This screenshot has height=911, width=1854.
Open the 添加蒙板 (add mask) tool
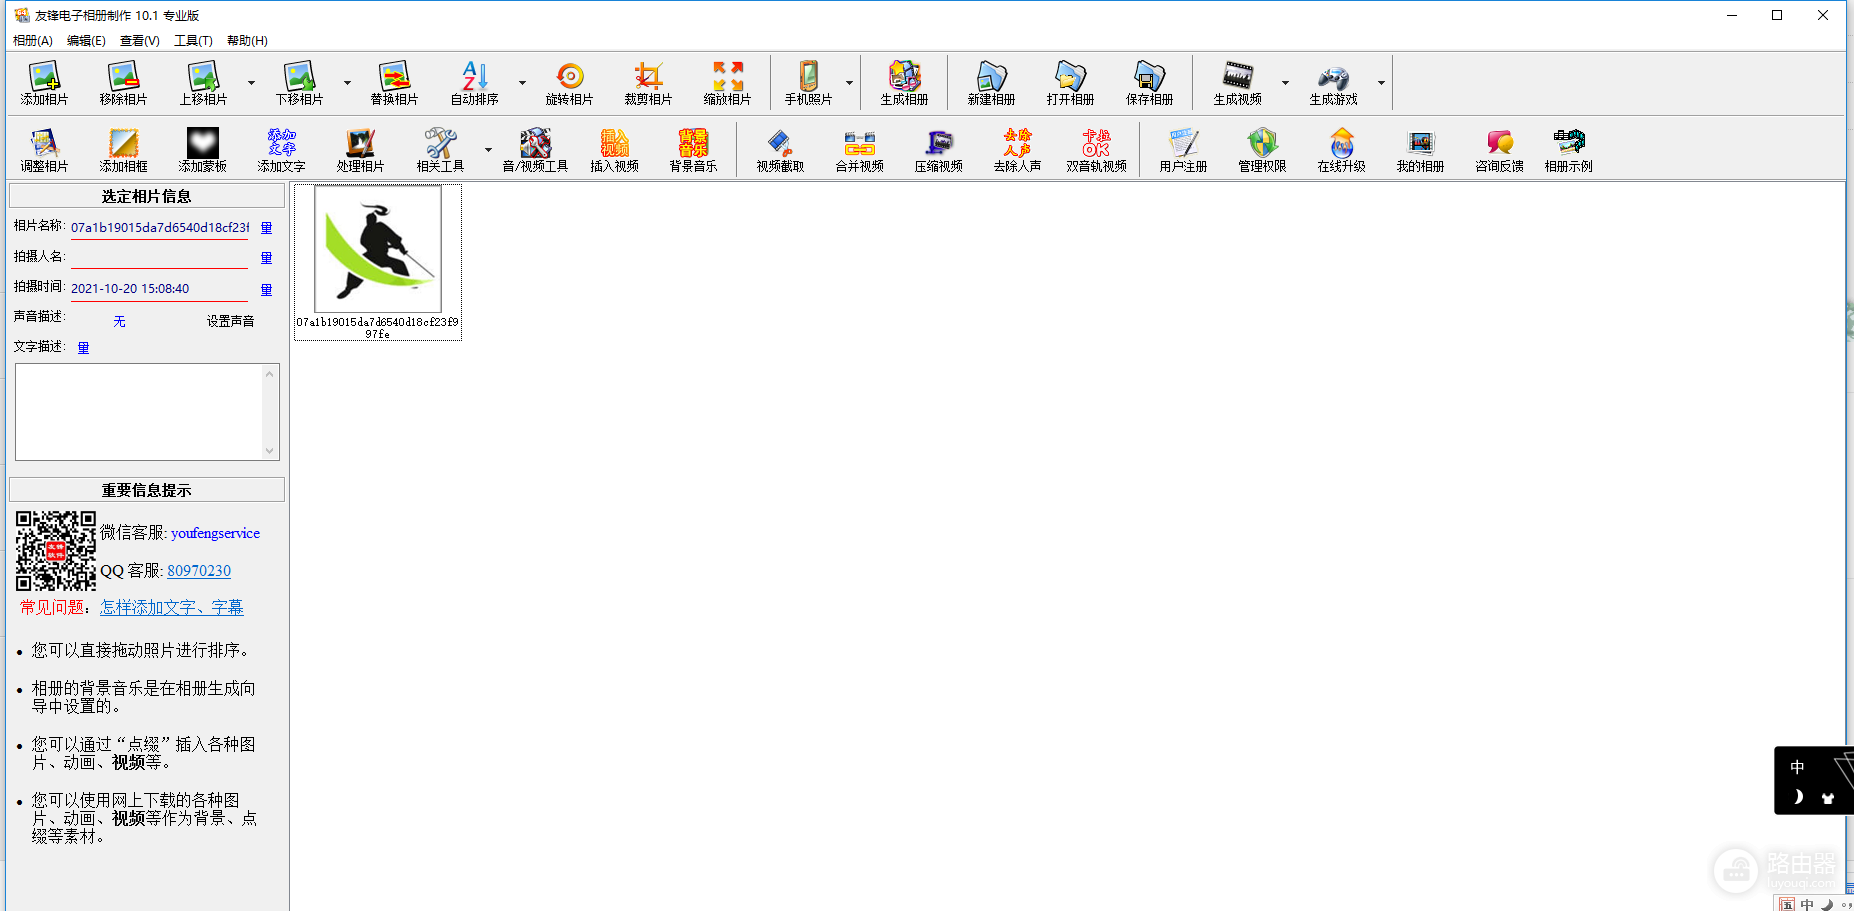pyautogui.click(x=202, y=150)
